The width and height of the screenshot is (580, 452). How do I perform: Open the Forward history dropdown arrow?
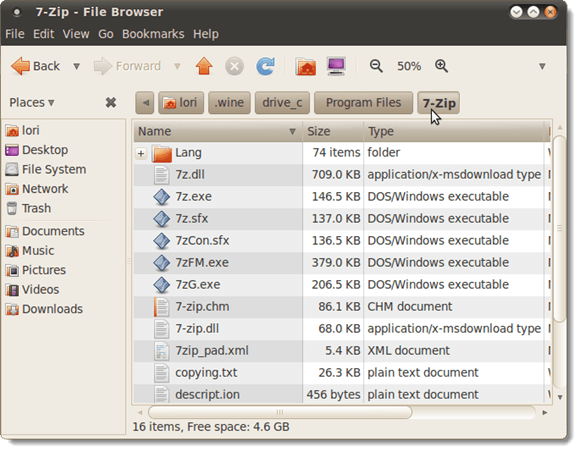coord(177,67)
